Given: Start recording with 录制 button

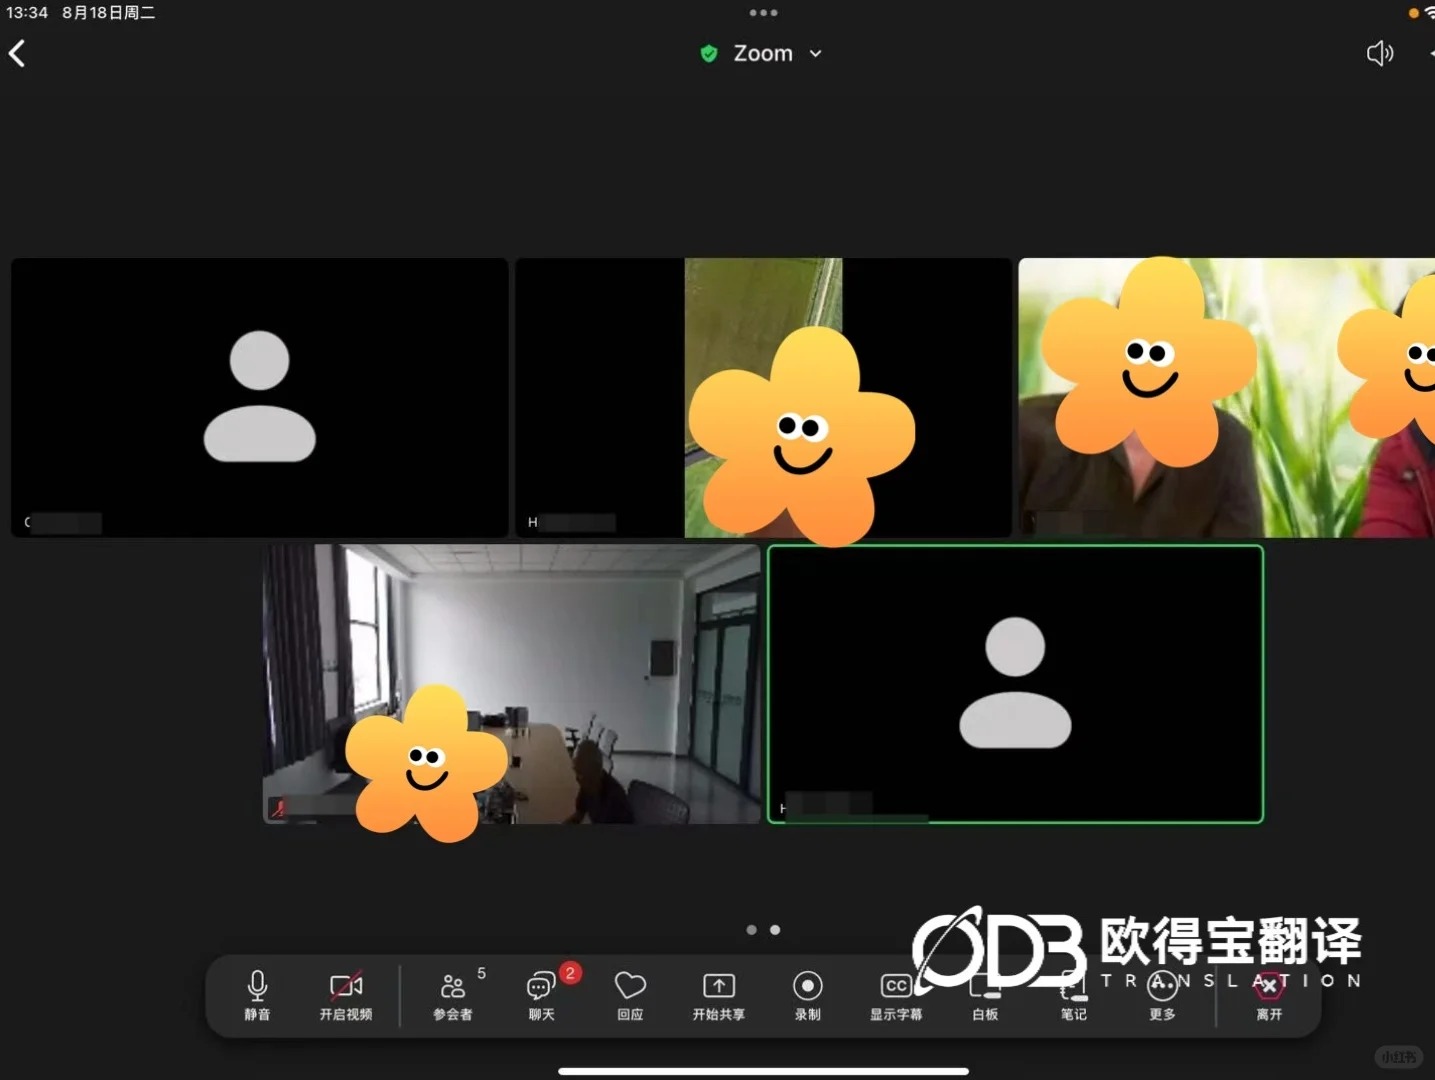Looking at the screenshot, I should click(x=807, y=996).
